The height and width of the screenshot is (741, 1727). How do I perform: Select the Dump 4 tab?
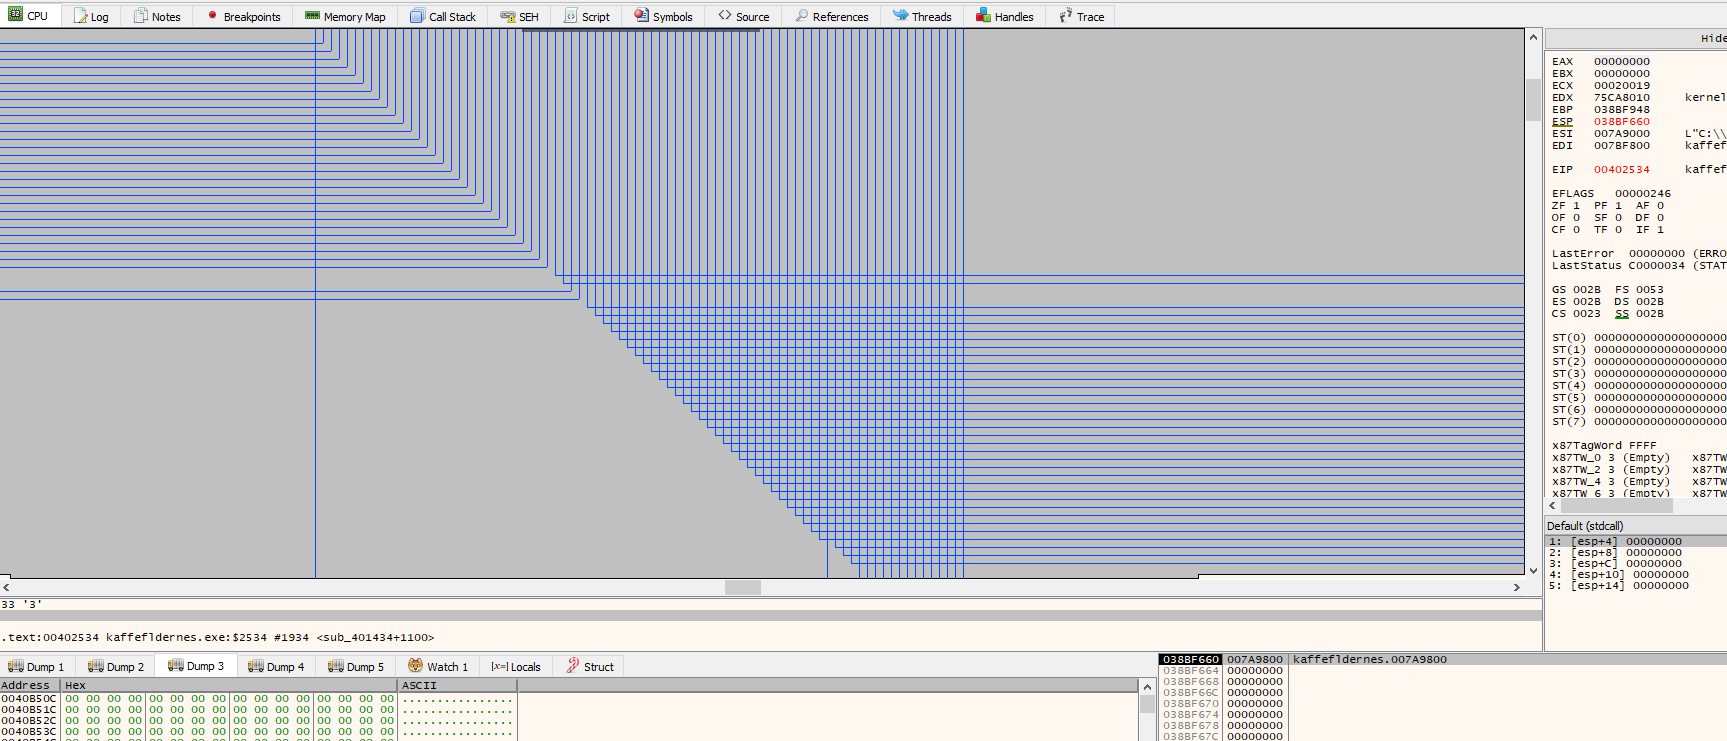coord(276,667)
